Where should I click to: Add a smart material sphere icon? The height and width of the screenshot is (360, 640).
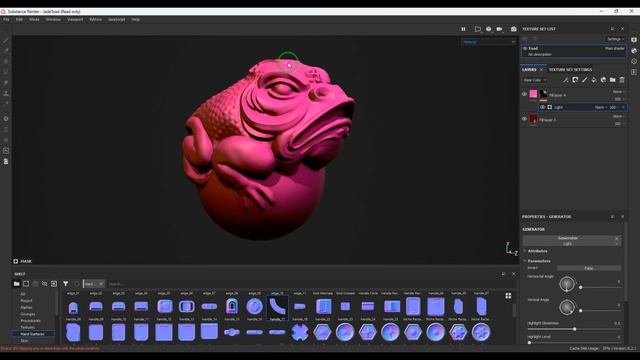(603, 80)
